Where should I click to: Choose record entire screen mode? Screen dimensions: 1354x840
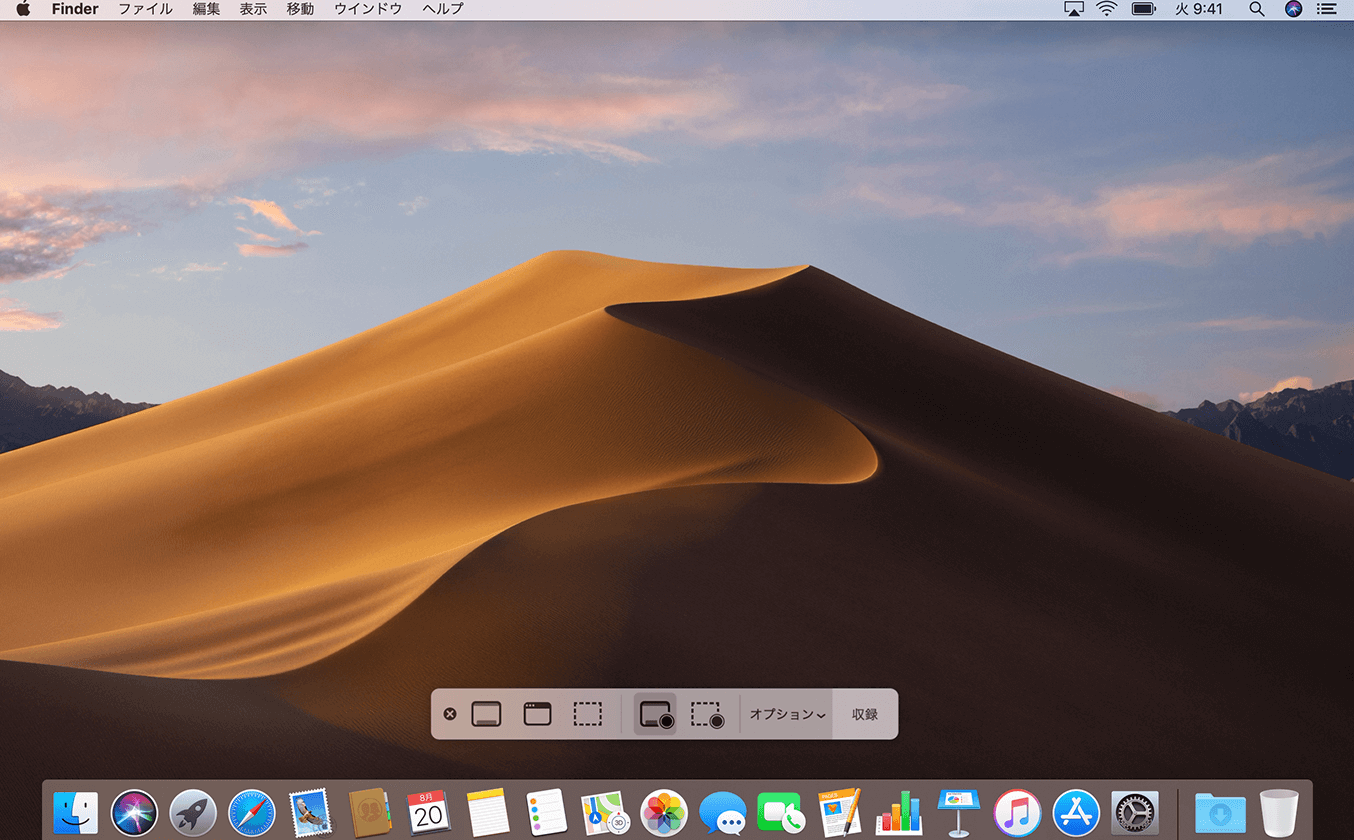coord(656,714)
